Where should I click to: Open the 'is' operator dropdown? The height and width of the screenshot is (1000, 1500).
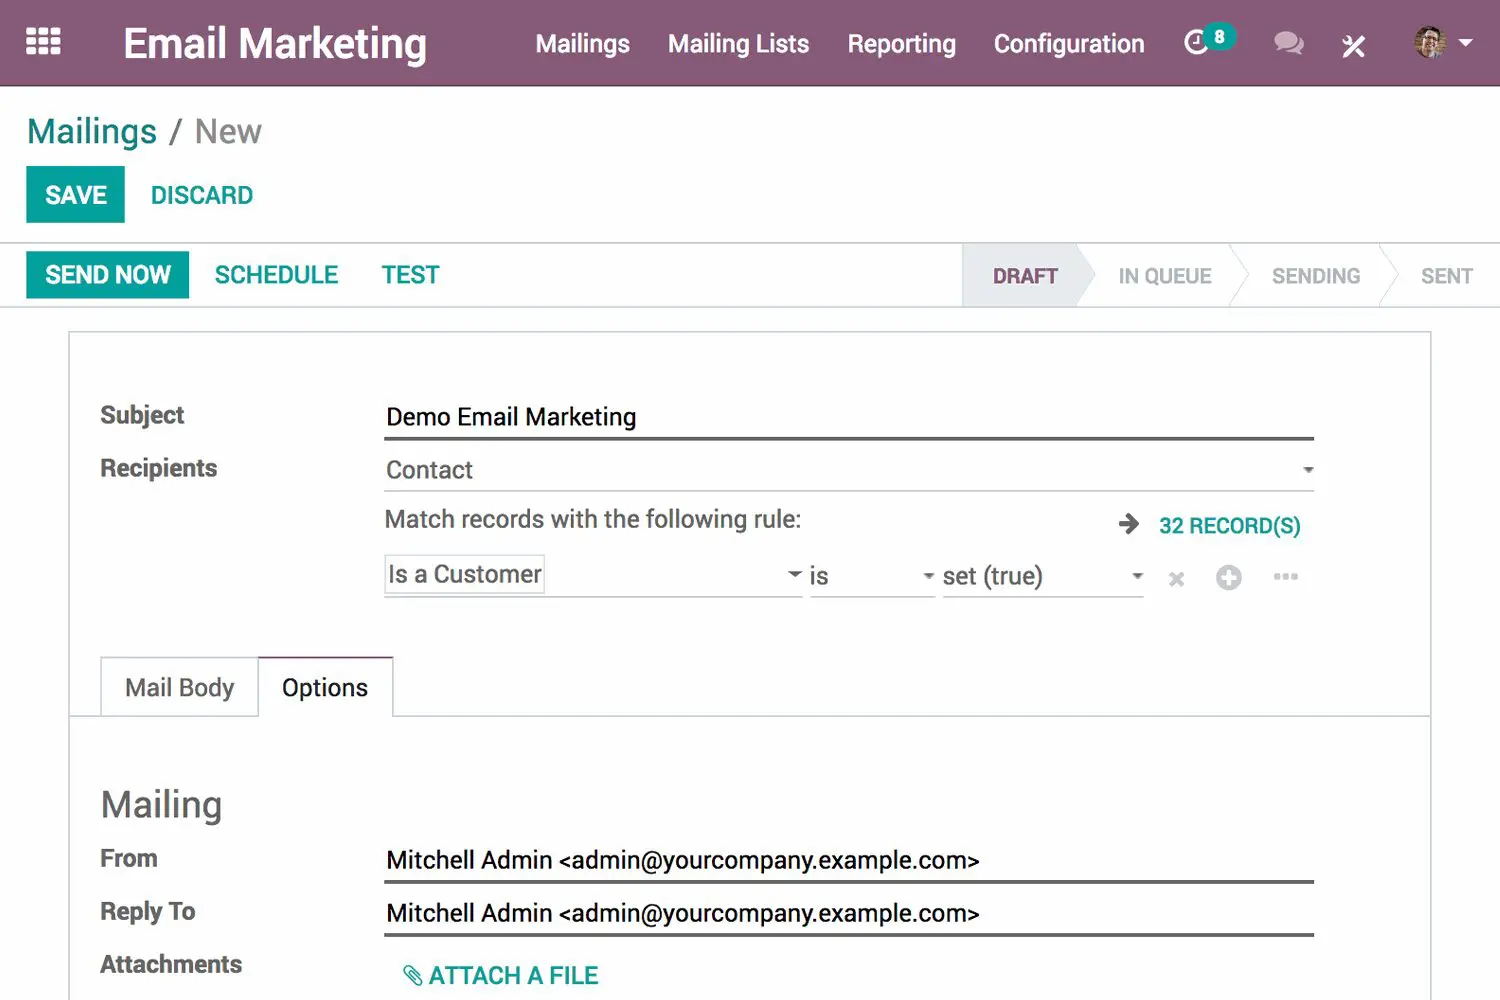pyautogui.click(x=871, y=576)
